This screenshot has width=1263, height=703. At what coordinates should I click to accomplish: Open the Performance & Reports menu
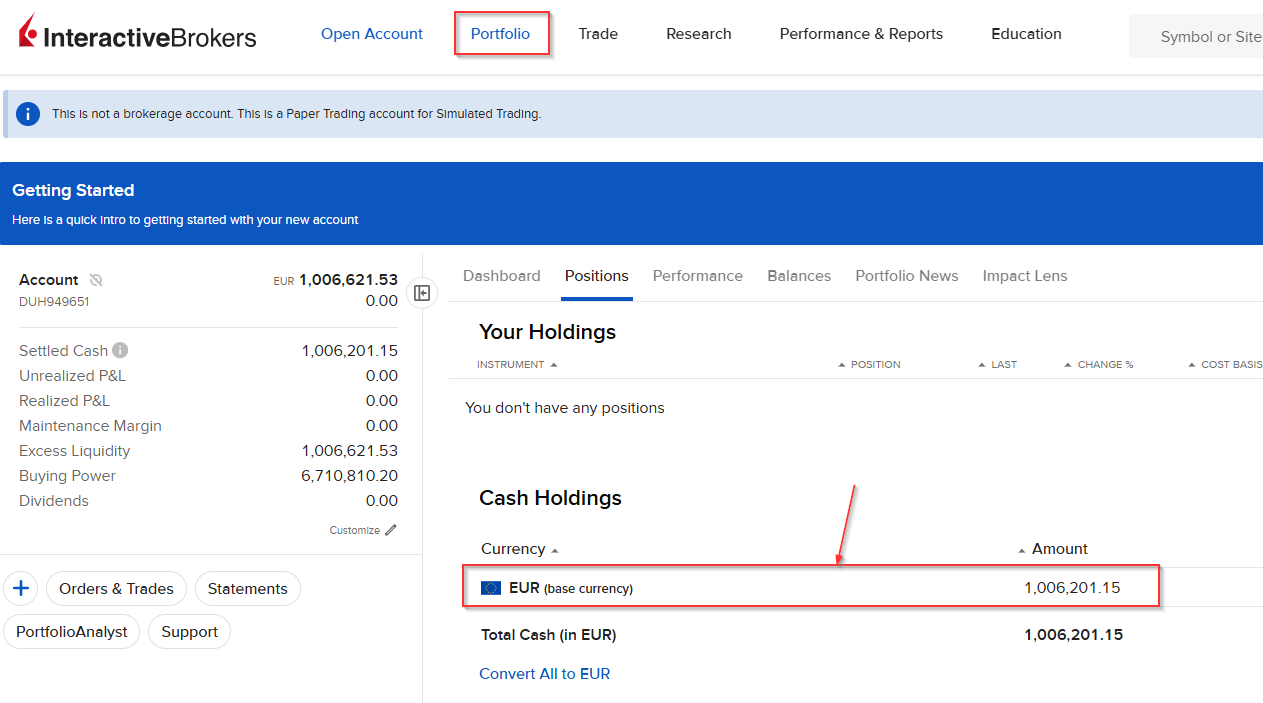click(x=861, y=33)
